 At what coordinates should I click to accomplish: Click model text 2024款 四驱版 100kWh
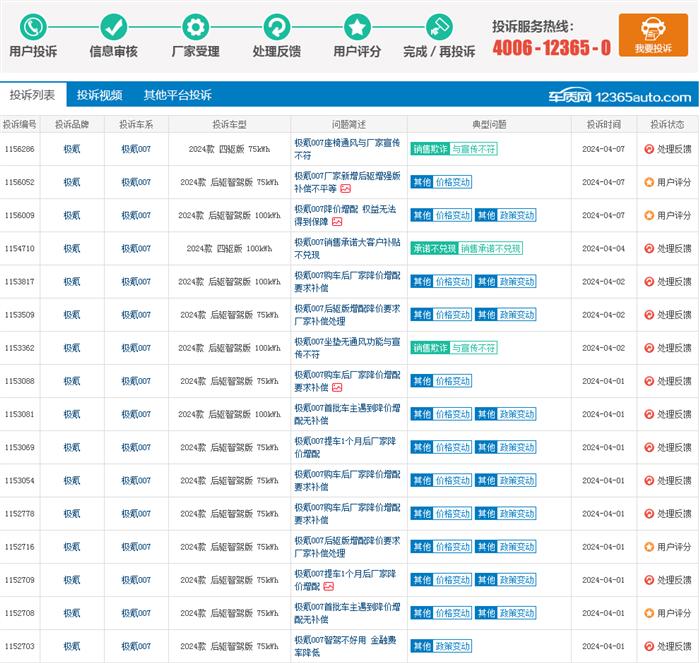pos(229,249)
